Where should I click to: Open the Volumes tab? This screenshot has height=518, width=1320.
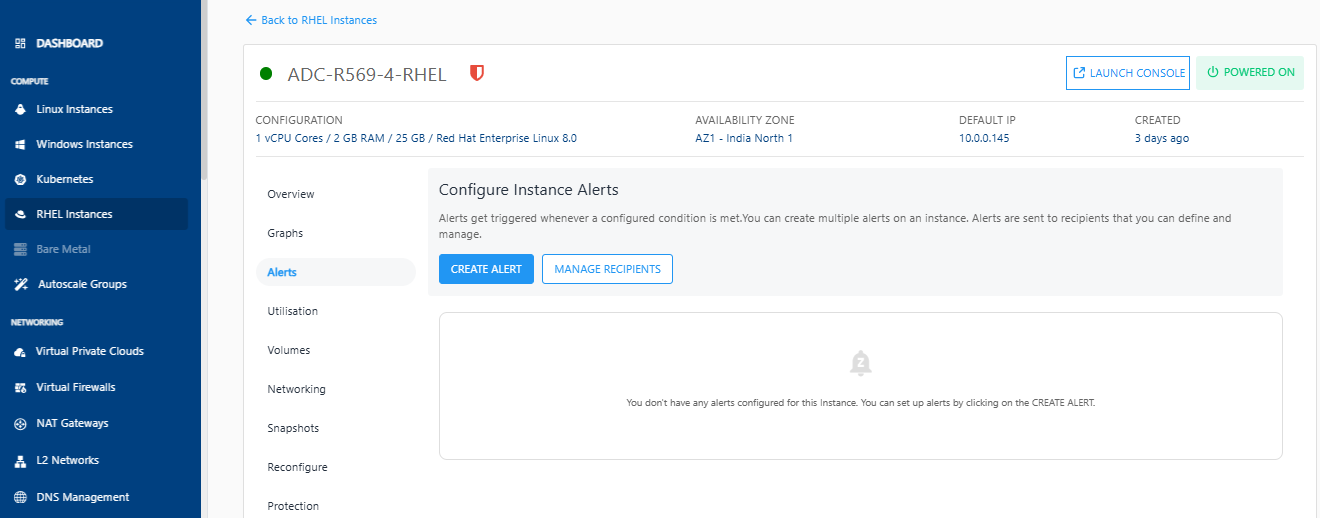coord(289,350)
